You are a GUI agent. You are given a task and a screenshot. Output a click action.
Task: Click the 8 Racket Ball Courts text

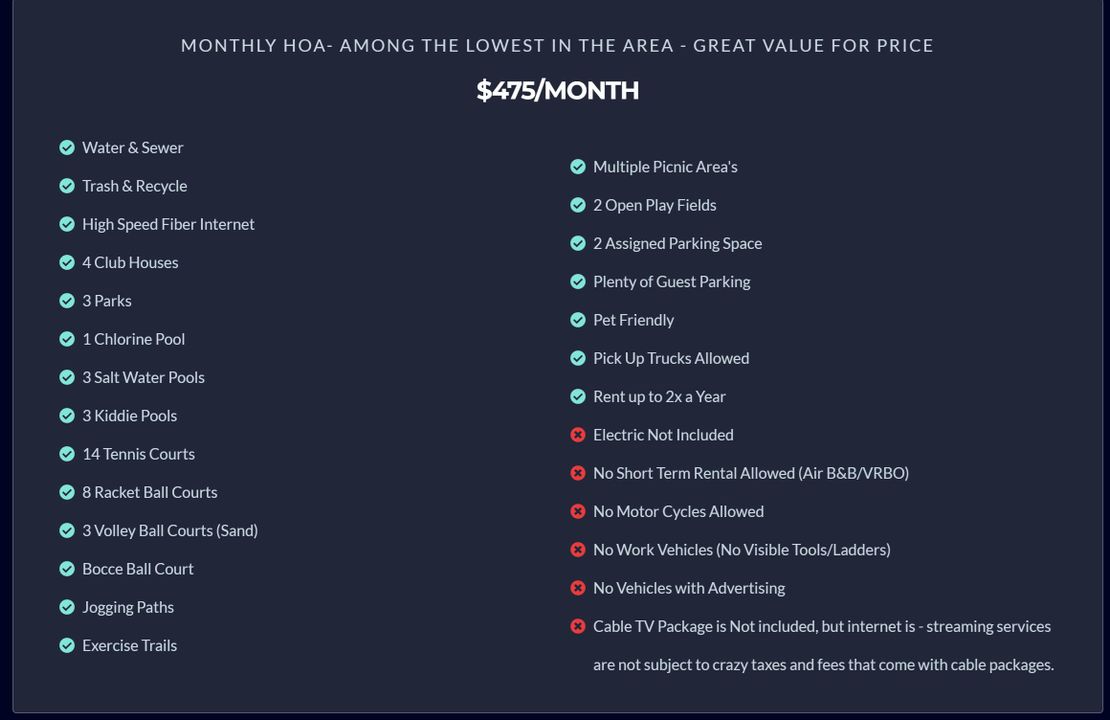click(x=149, y=492)
